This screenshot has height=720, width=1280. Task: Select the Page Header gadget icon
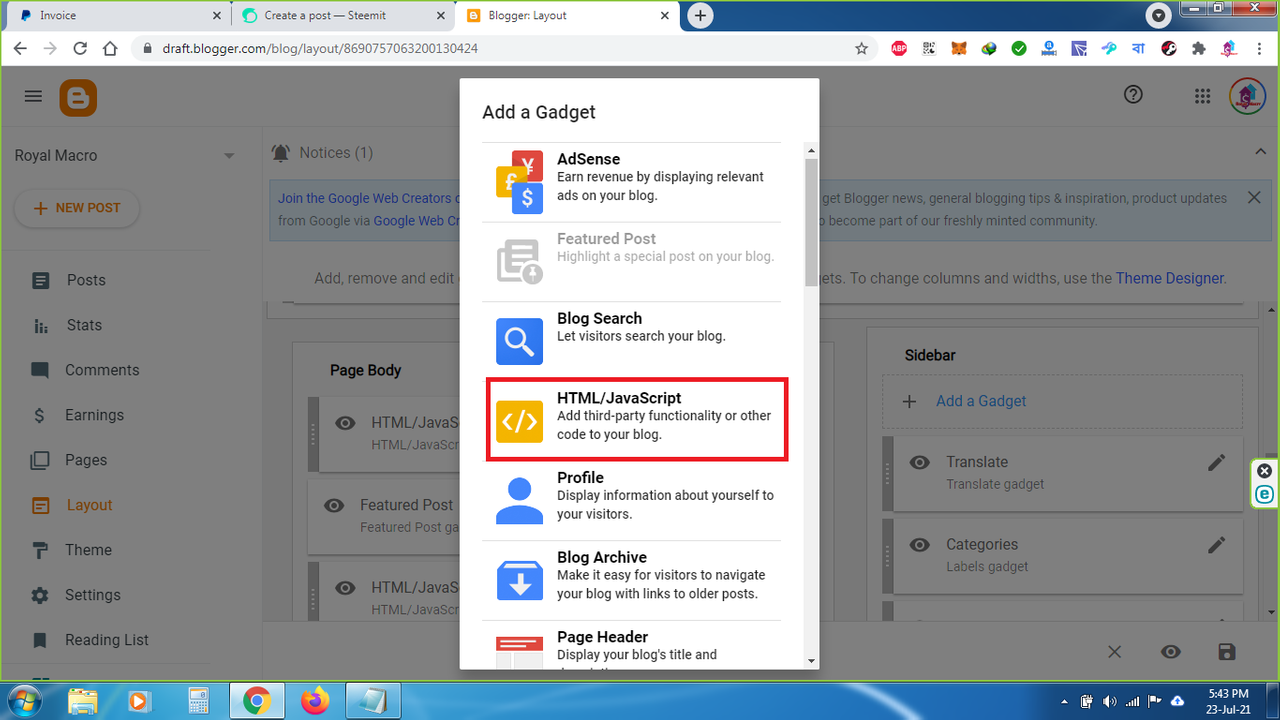(519, 652)
